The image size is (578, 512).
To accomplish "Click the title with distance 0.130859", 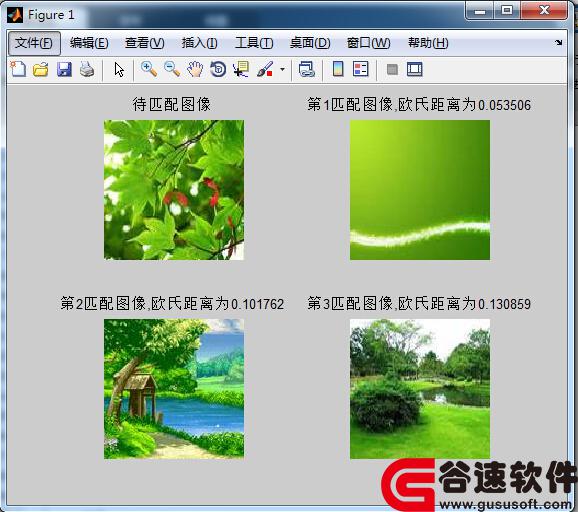I will click(x=419, y=304).
